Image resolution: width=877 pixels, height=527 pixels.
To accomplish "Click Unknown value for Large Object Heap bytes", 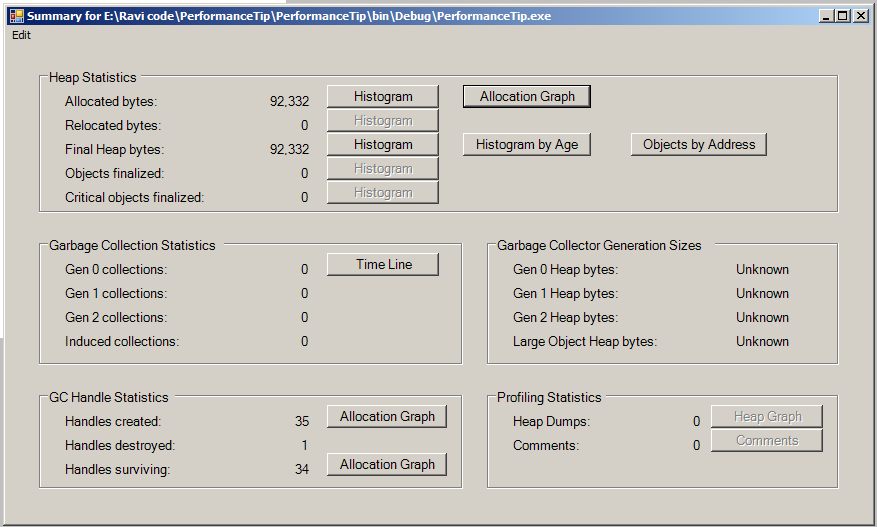I will click(762, 341).
